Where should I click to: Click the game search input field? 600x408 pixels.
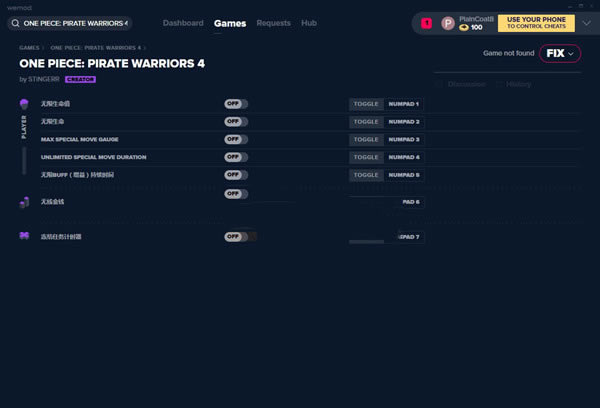tap(70, 23)
